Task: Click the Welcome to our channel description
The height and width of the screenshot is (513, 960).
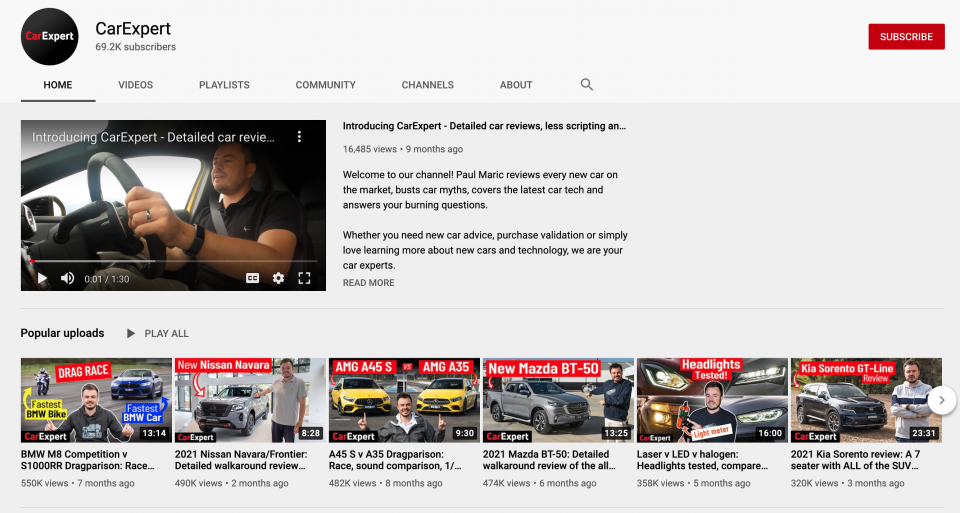Action: click(481, 190)
